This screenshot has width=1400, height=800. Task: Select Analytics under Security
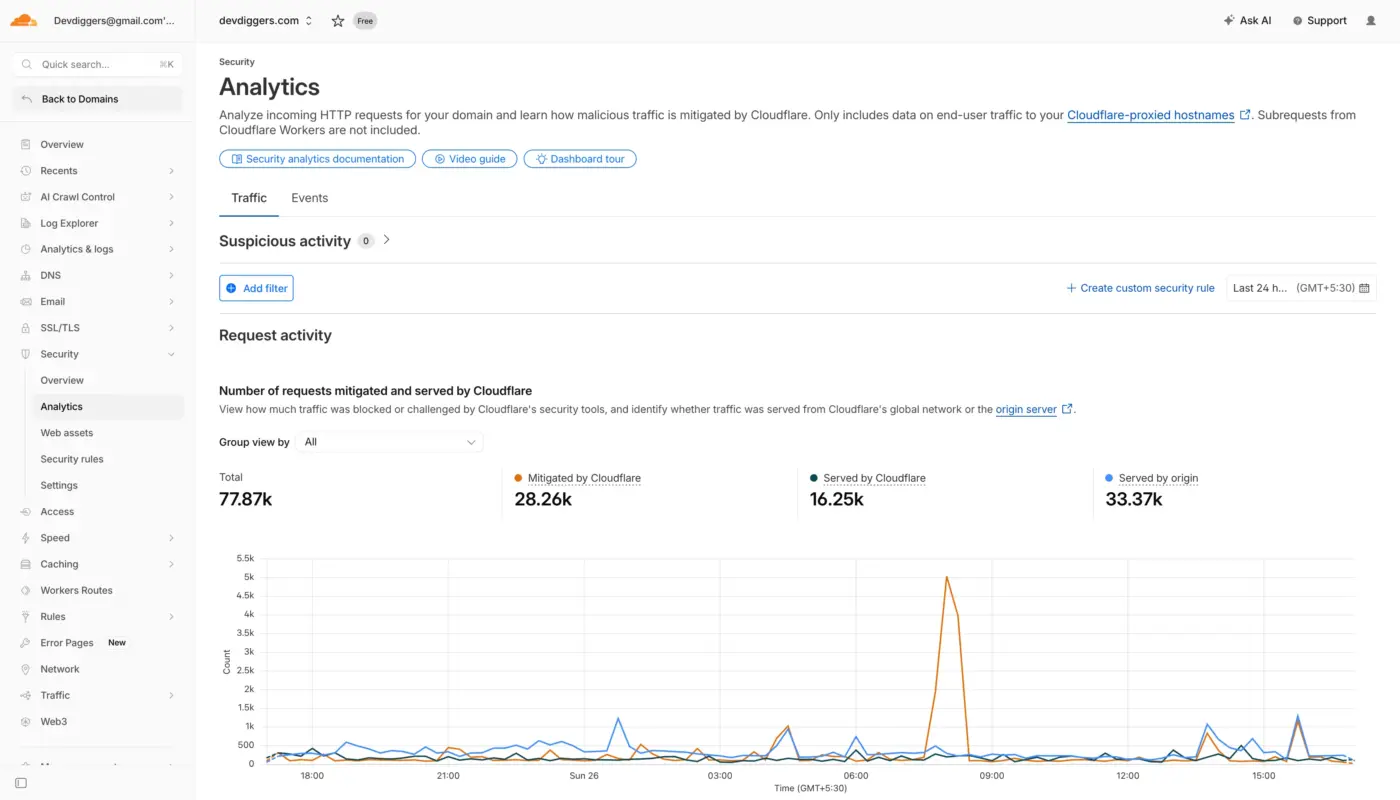point(108,407)
